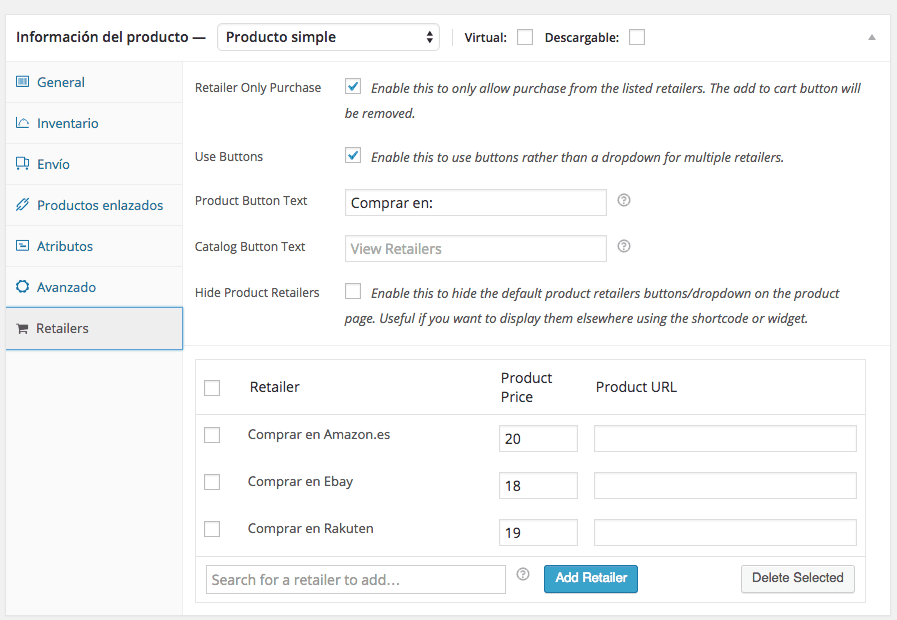Switch to the Atributos tab
This screenshot has height=620, width=897.
[x=65, y=246]
